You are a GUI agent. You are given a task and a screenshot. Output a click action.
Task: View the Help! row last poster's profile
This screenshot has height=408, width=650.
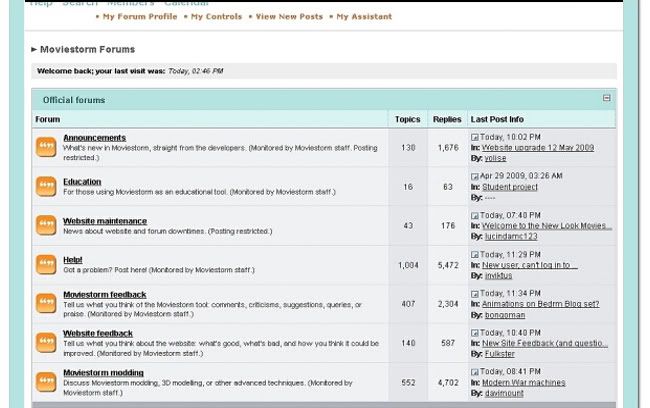pos(498,276)
